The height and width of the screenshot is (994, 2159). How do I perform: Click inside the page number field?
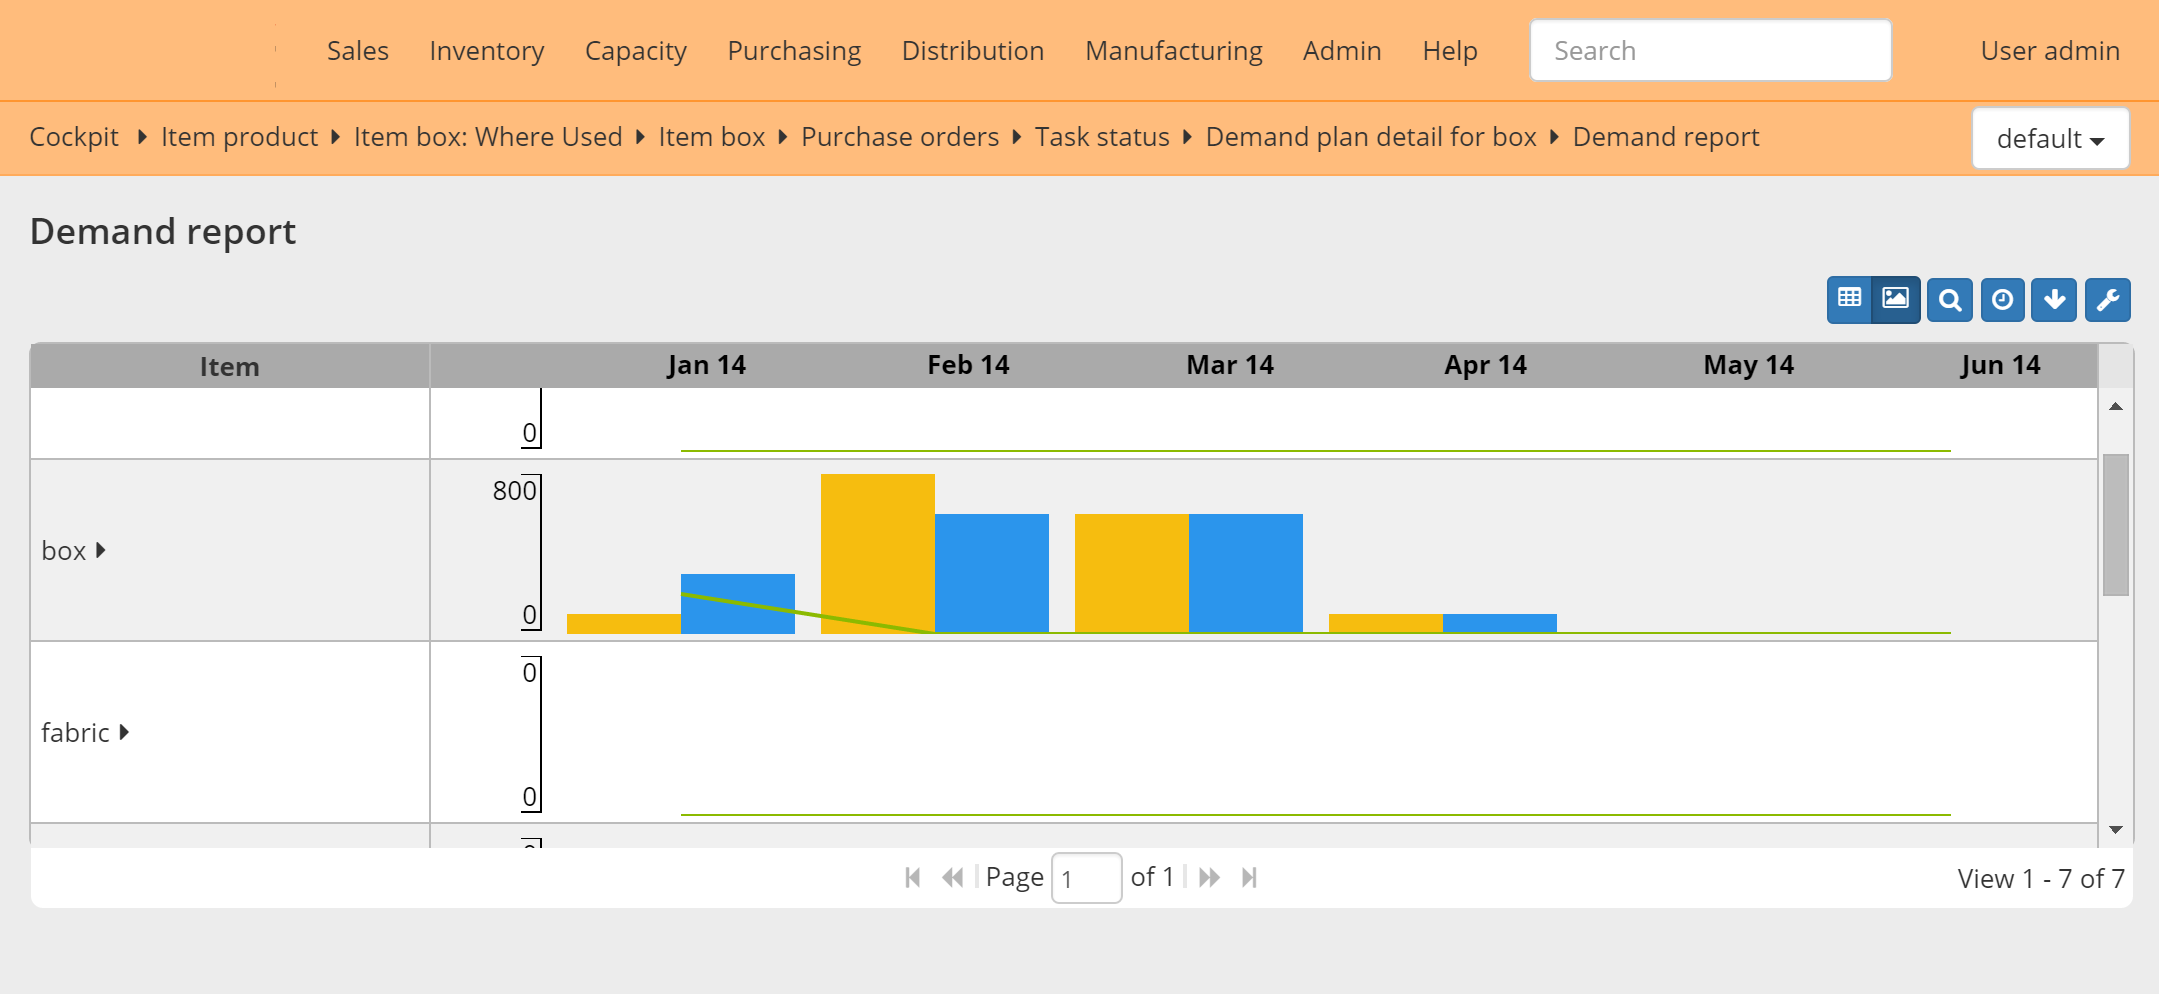tap(1086, 877)
